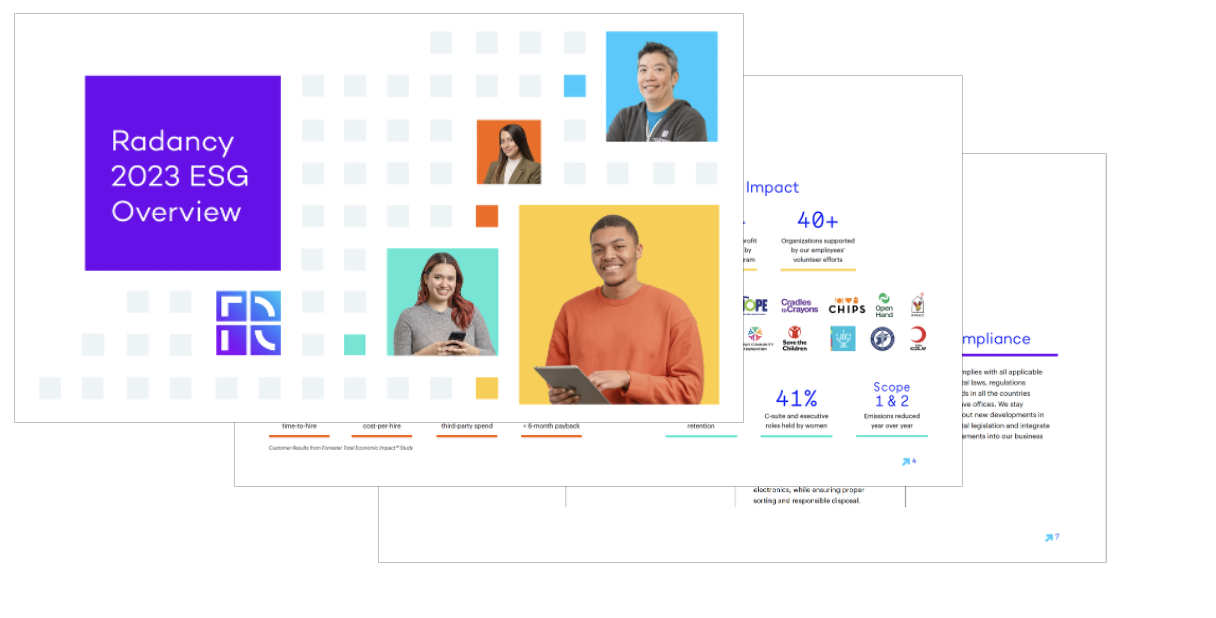Click the Save the Children logo
This screenshot has height=618, width=1216.
pos(795,338)
